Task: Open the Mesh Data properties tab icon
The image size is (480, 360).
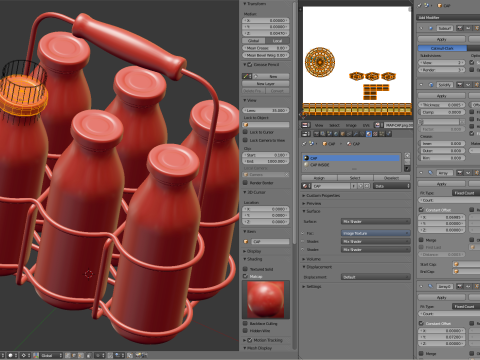Action: 362,134
